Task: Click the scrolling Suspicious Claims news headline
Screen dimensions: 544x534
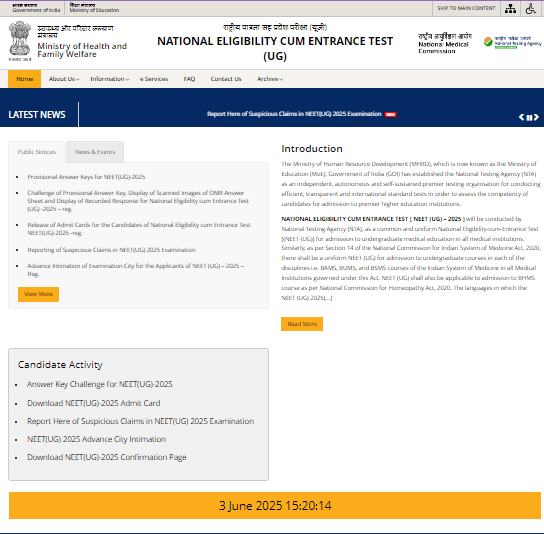Action: point(294,114)
